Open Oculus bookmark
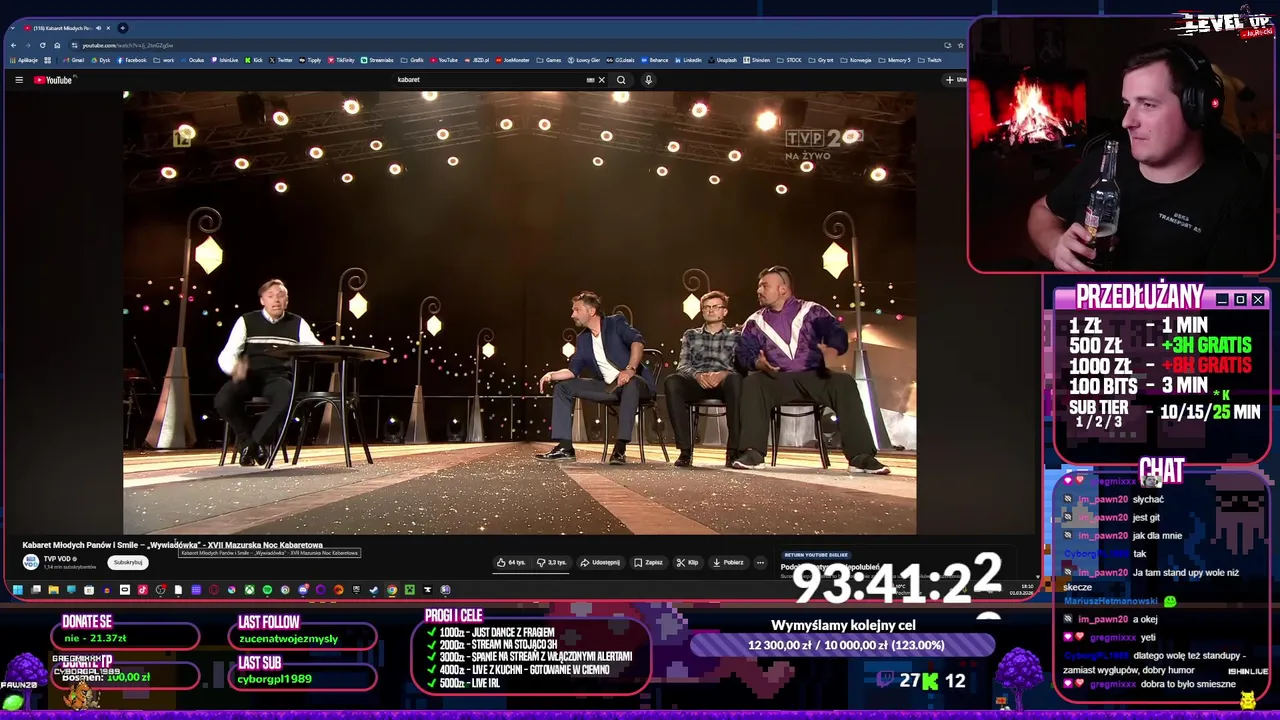Image resolution: width=1280 pixels, height=720 pixels. pos(192,60)
